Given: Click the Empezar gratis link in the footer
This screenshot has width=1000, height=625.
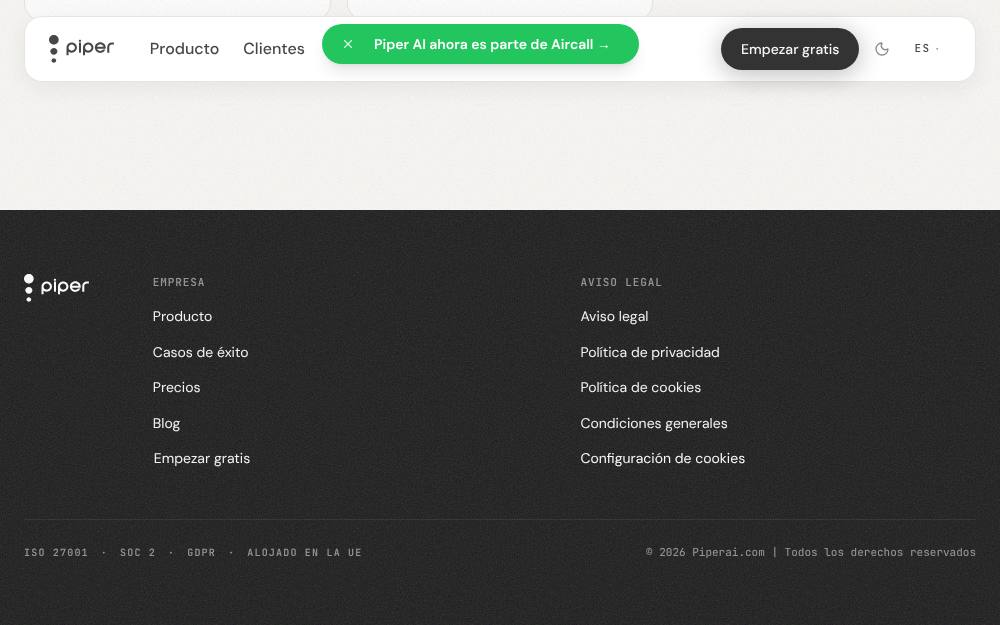Looking at the screenshot, I should (202, 459).
